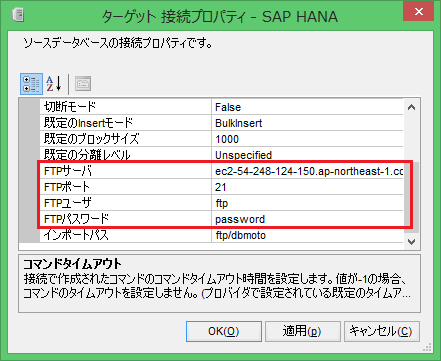The image size is (441, 361).
Task: Click the キャンセル(C) cancel button
Action: (x=381, y=331)
